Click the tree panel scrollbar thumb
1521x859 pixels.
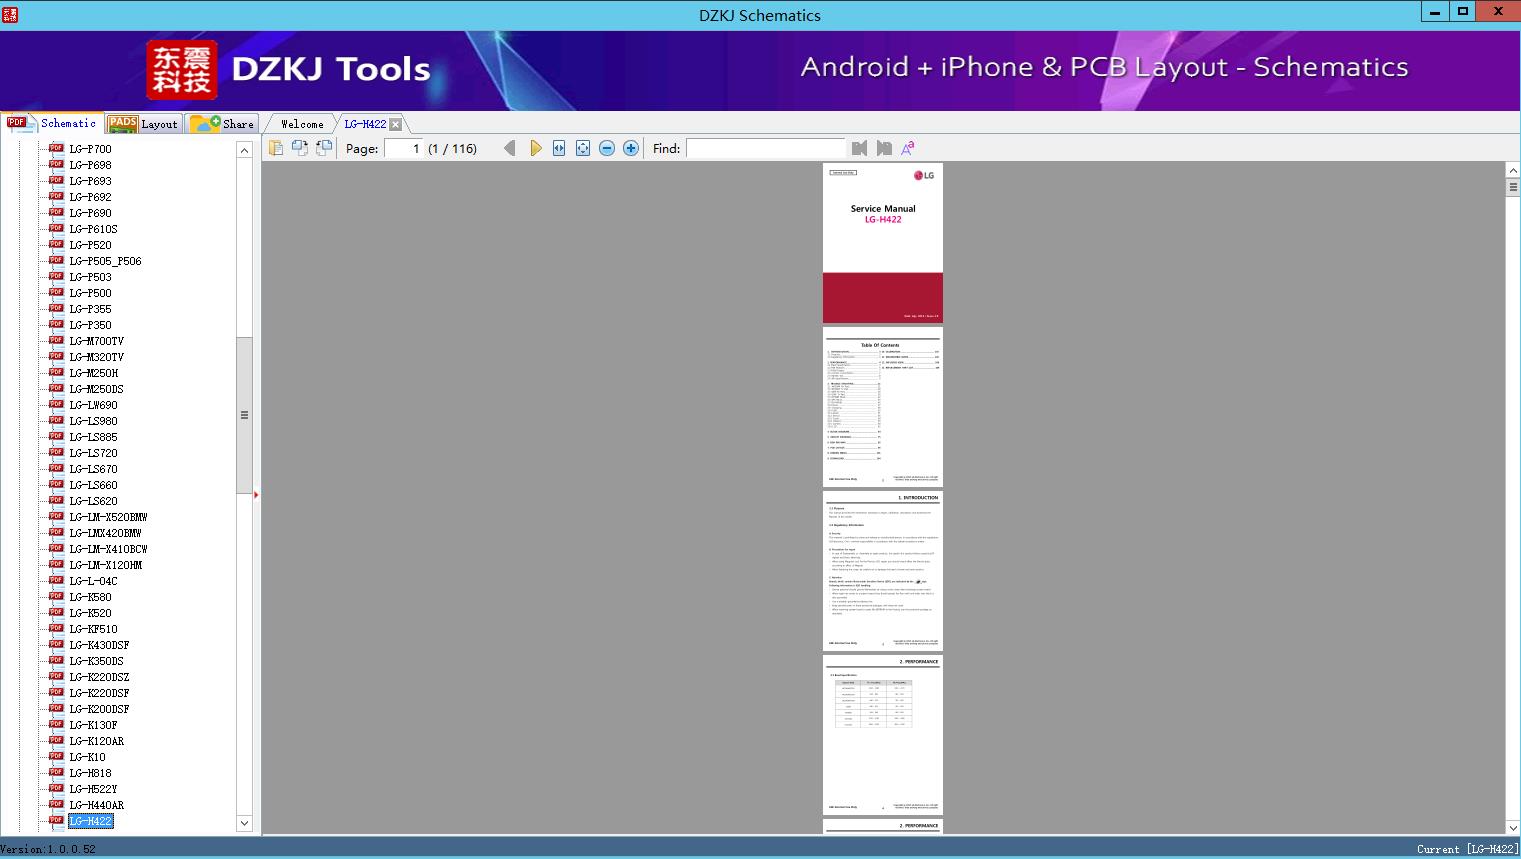(x=244, y=415)
